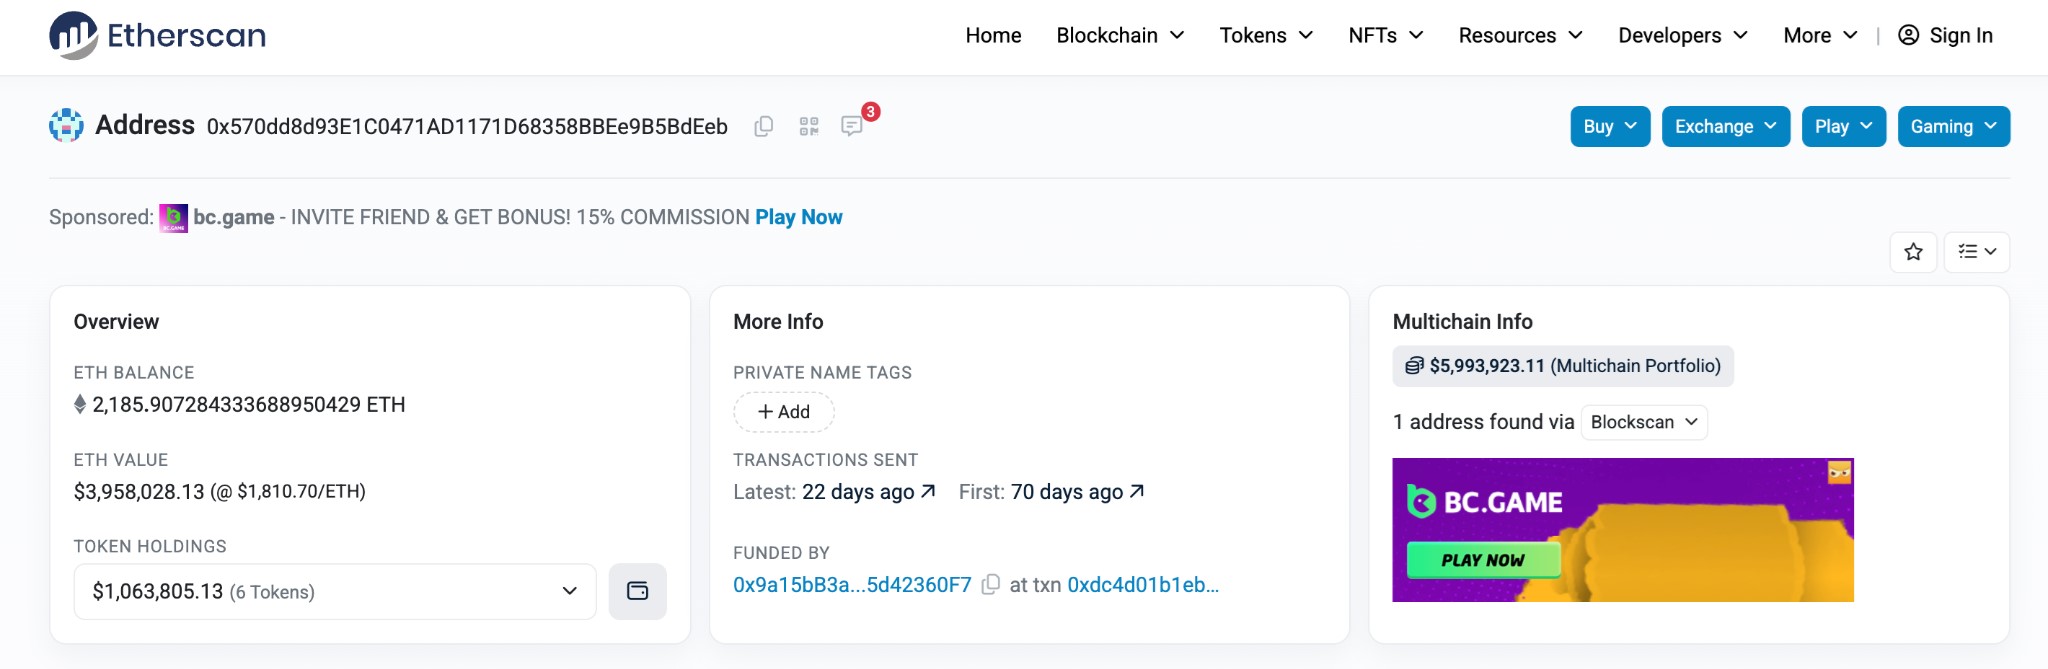Open the Tokens menu

point(1266,36)
